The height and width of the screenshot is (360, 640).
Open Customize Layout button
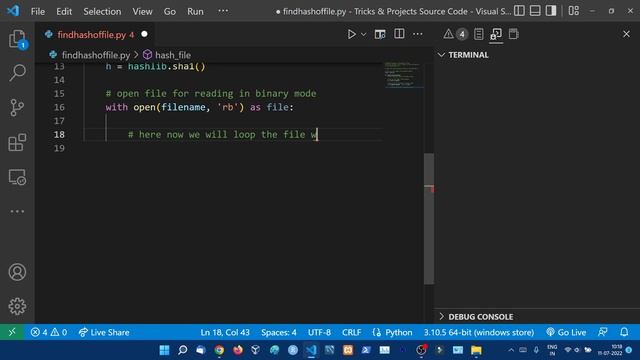pyautogui.click(x=573, y=11)
